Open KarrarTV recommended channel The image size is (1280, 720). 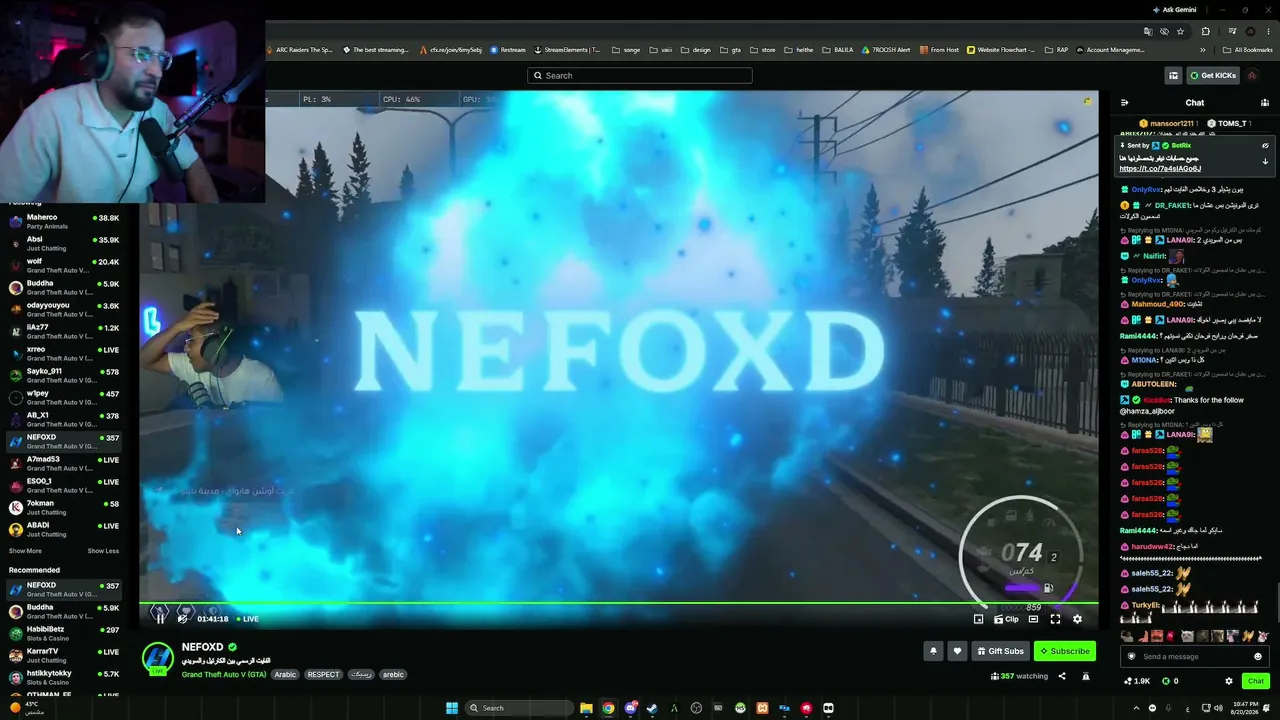[64, 655]
